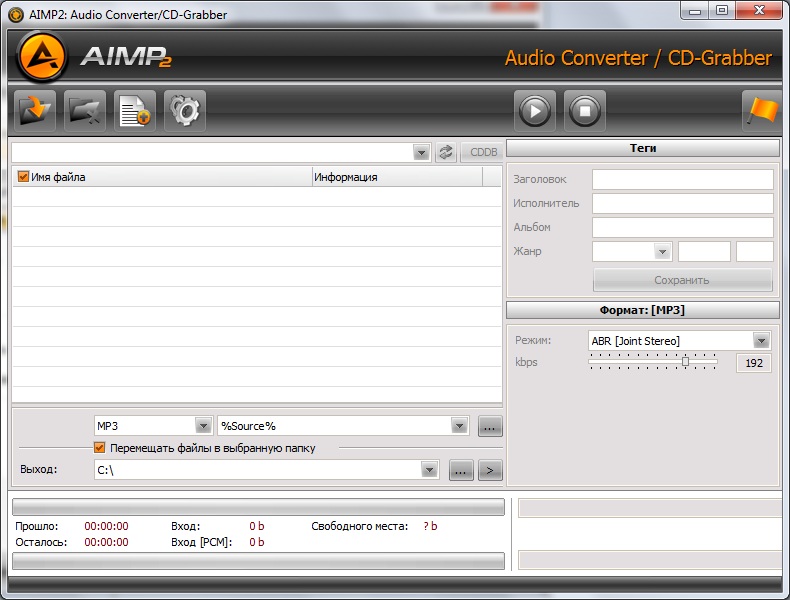Click the Исполнитель input field
This screenshot has height=600, width=790.
point(683,204)
